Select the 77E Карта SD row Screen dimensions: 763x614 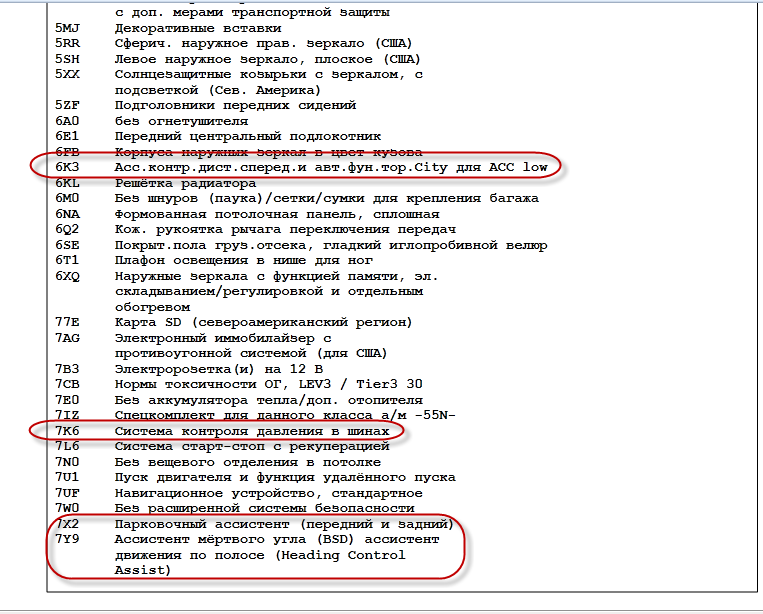coord(234,322)
